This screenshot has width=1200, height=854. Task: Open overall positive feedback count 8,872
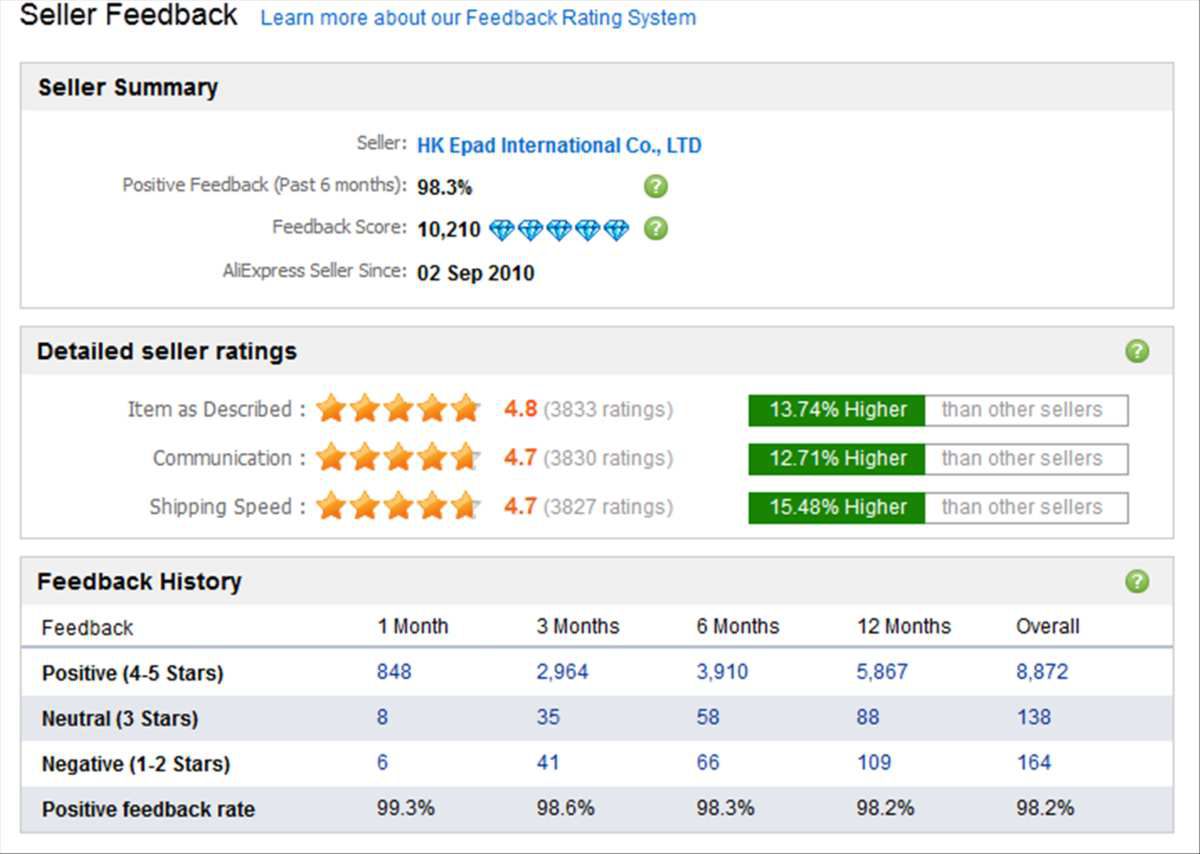1042,672
